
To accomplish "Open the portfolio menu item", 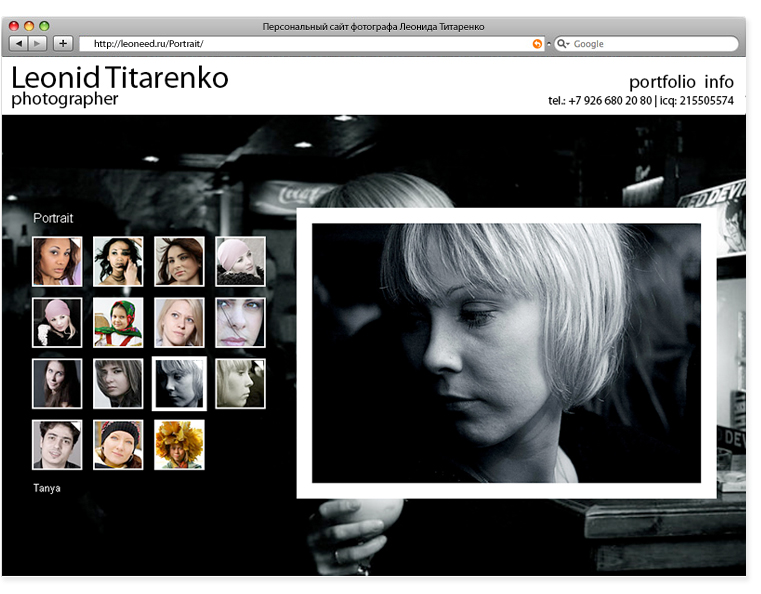I will pos(661,82).
